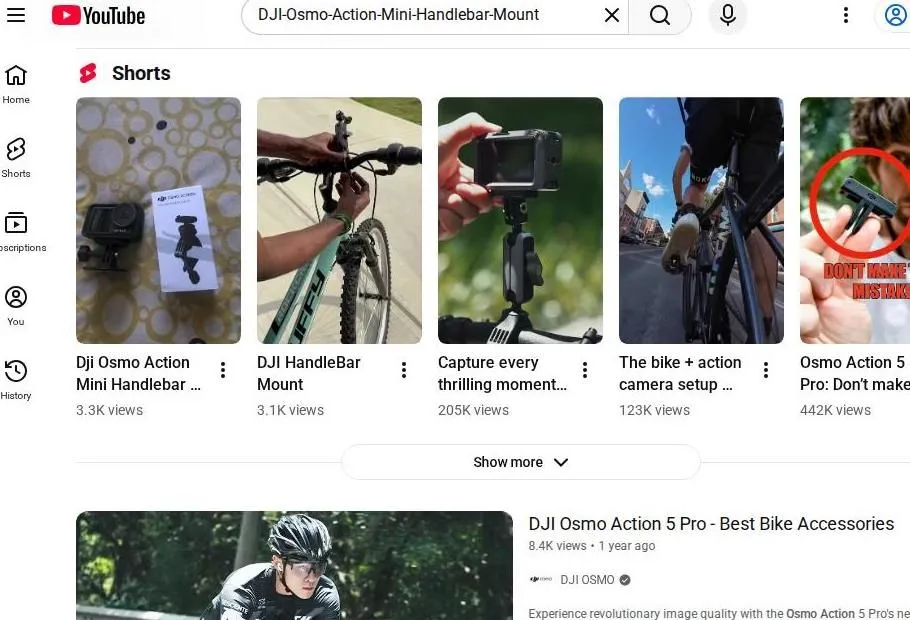Screen dimensions: 910x620
Task: Click the 'Shorts' section heading text
Action: [141, 73]
